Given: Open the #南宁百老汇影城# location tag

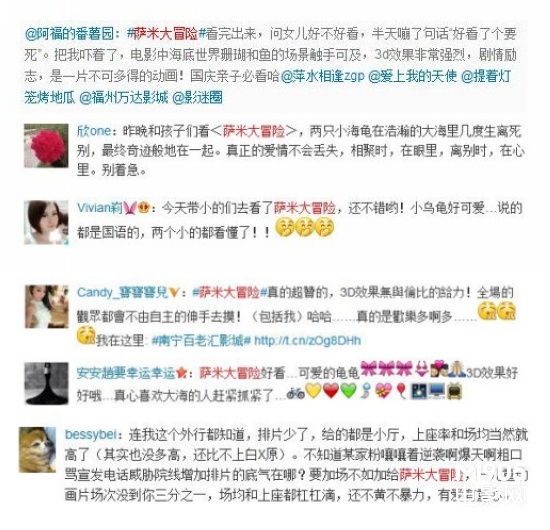Looking at the screenshot, I should 201,340.
